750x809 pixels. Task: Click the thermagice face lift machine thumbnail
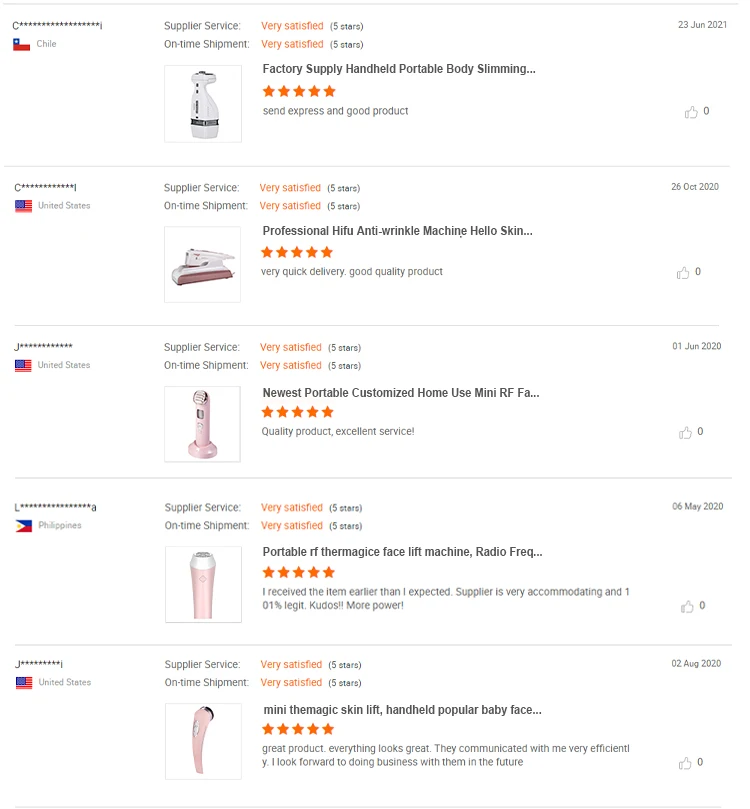[x=203, y=584]
